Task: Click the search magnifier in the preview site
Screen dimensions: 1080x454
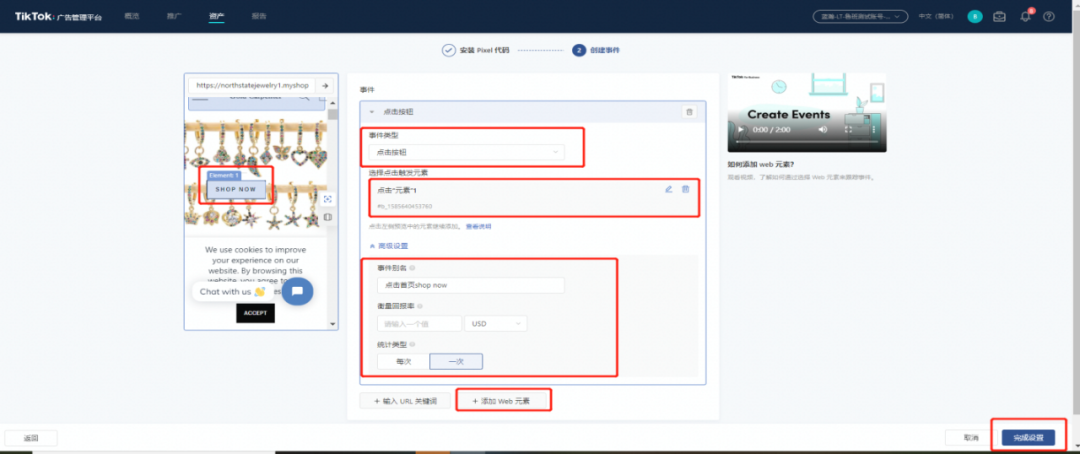Action: 304,98
